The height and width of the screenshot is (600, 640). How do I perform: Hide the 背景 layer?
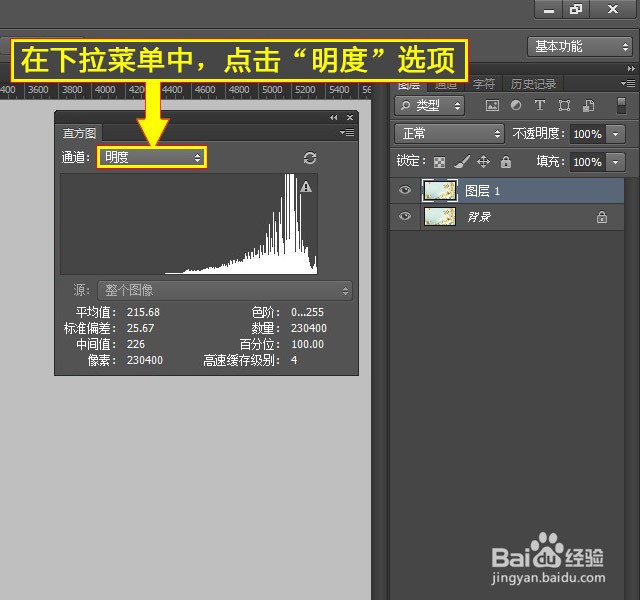tap(404, 216)
